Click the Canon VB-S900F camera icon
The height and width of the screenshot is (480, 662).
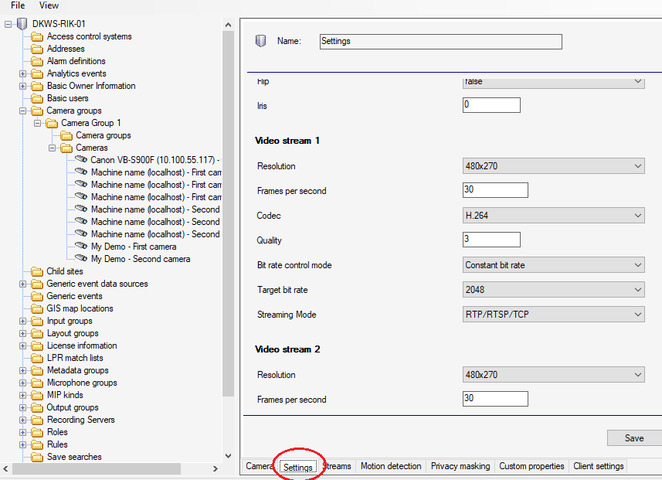click(81, 160)
